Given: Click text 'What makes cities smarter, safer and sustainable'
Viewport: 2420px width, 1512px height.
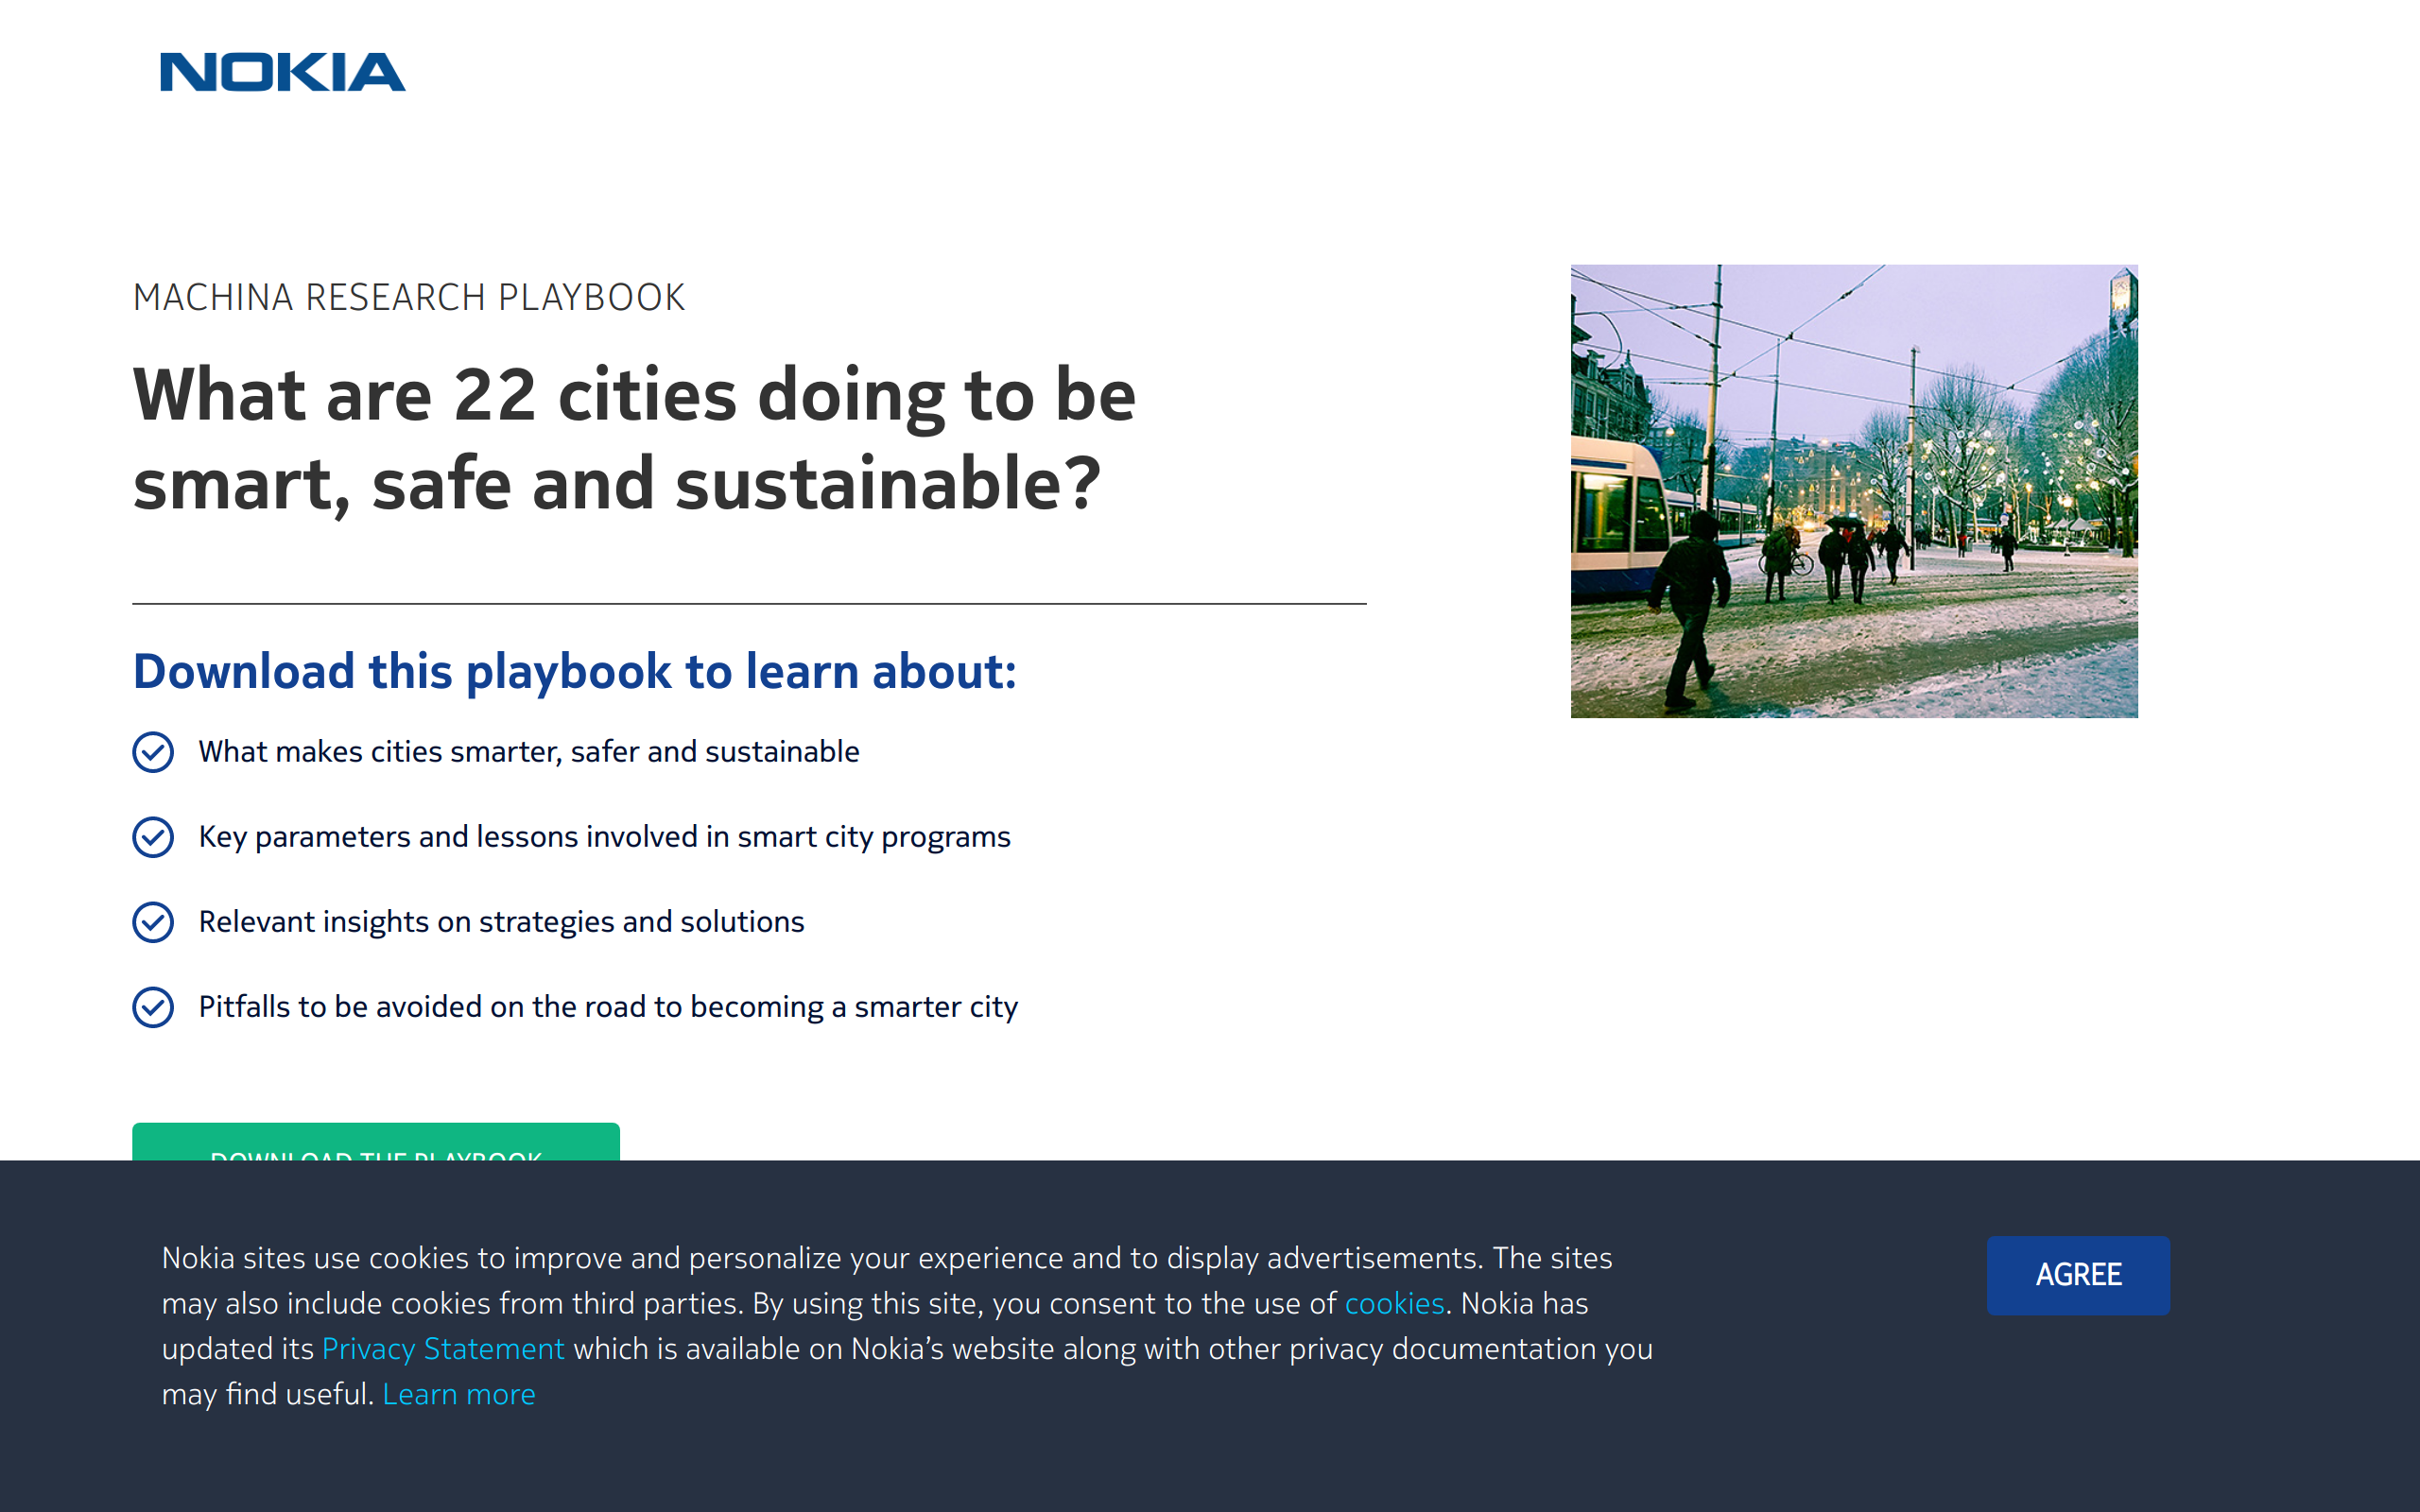Looking at the screenshot, I should (x=529, y=752).
